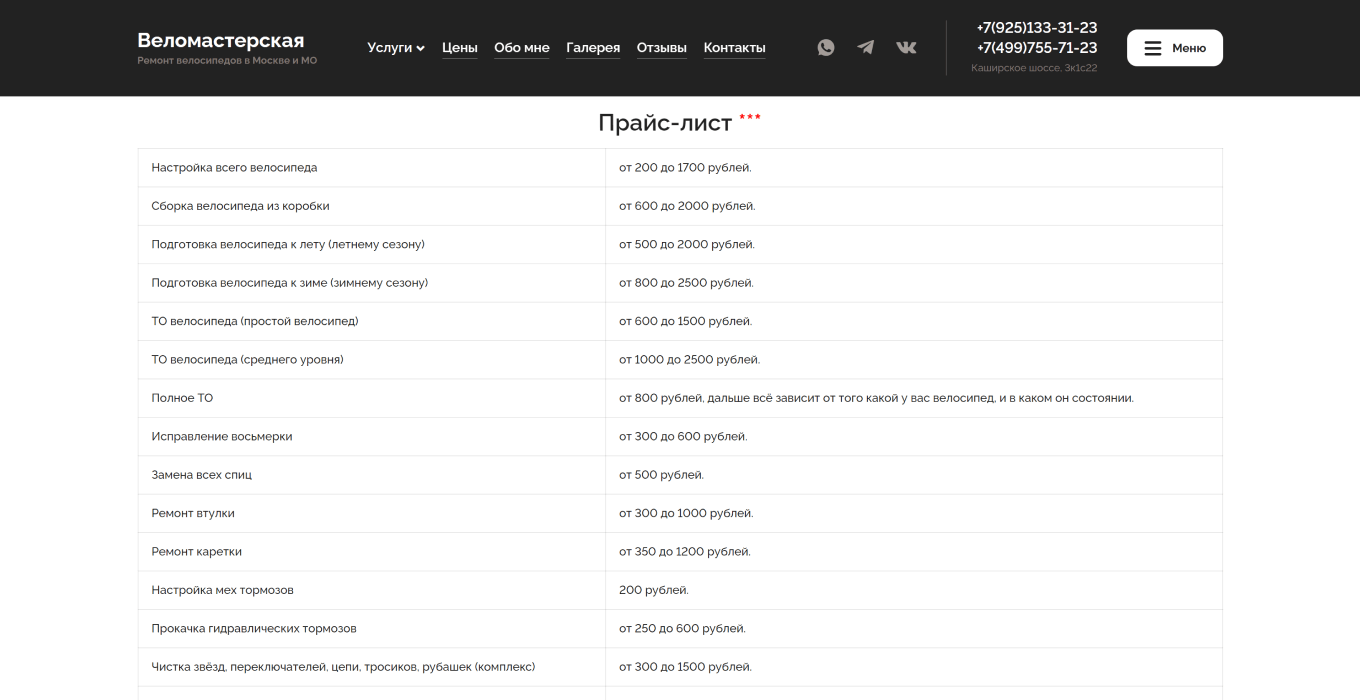Navigate to the Галерея section
The height and width of the screenshot is (700, 1360).
[x=593, y=48]
